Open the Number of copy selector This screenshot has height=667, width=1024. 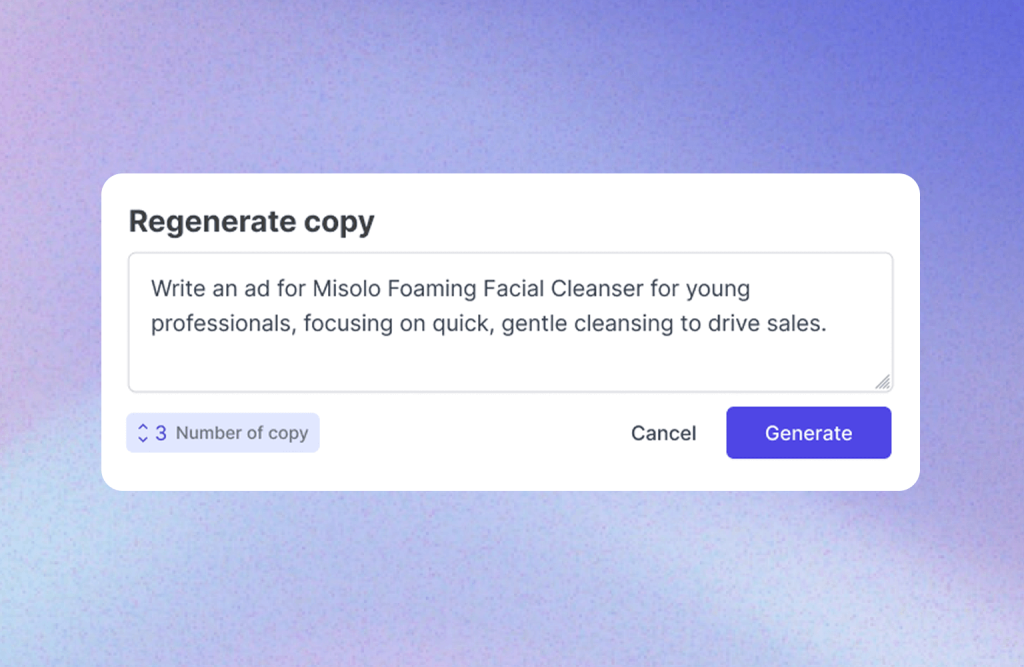click(x=223, y=433)
